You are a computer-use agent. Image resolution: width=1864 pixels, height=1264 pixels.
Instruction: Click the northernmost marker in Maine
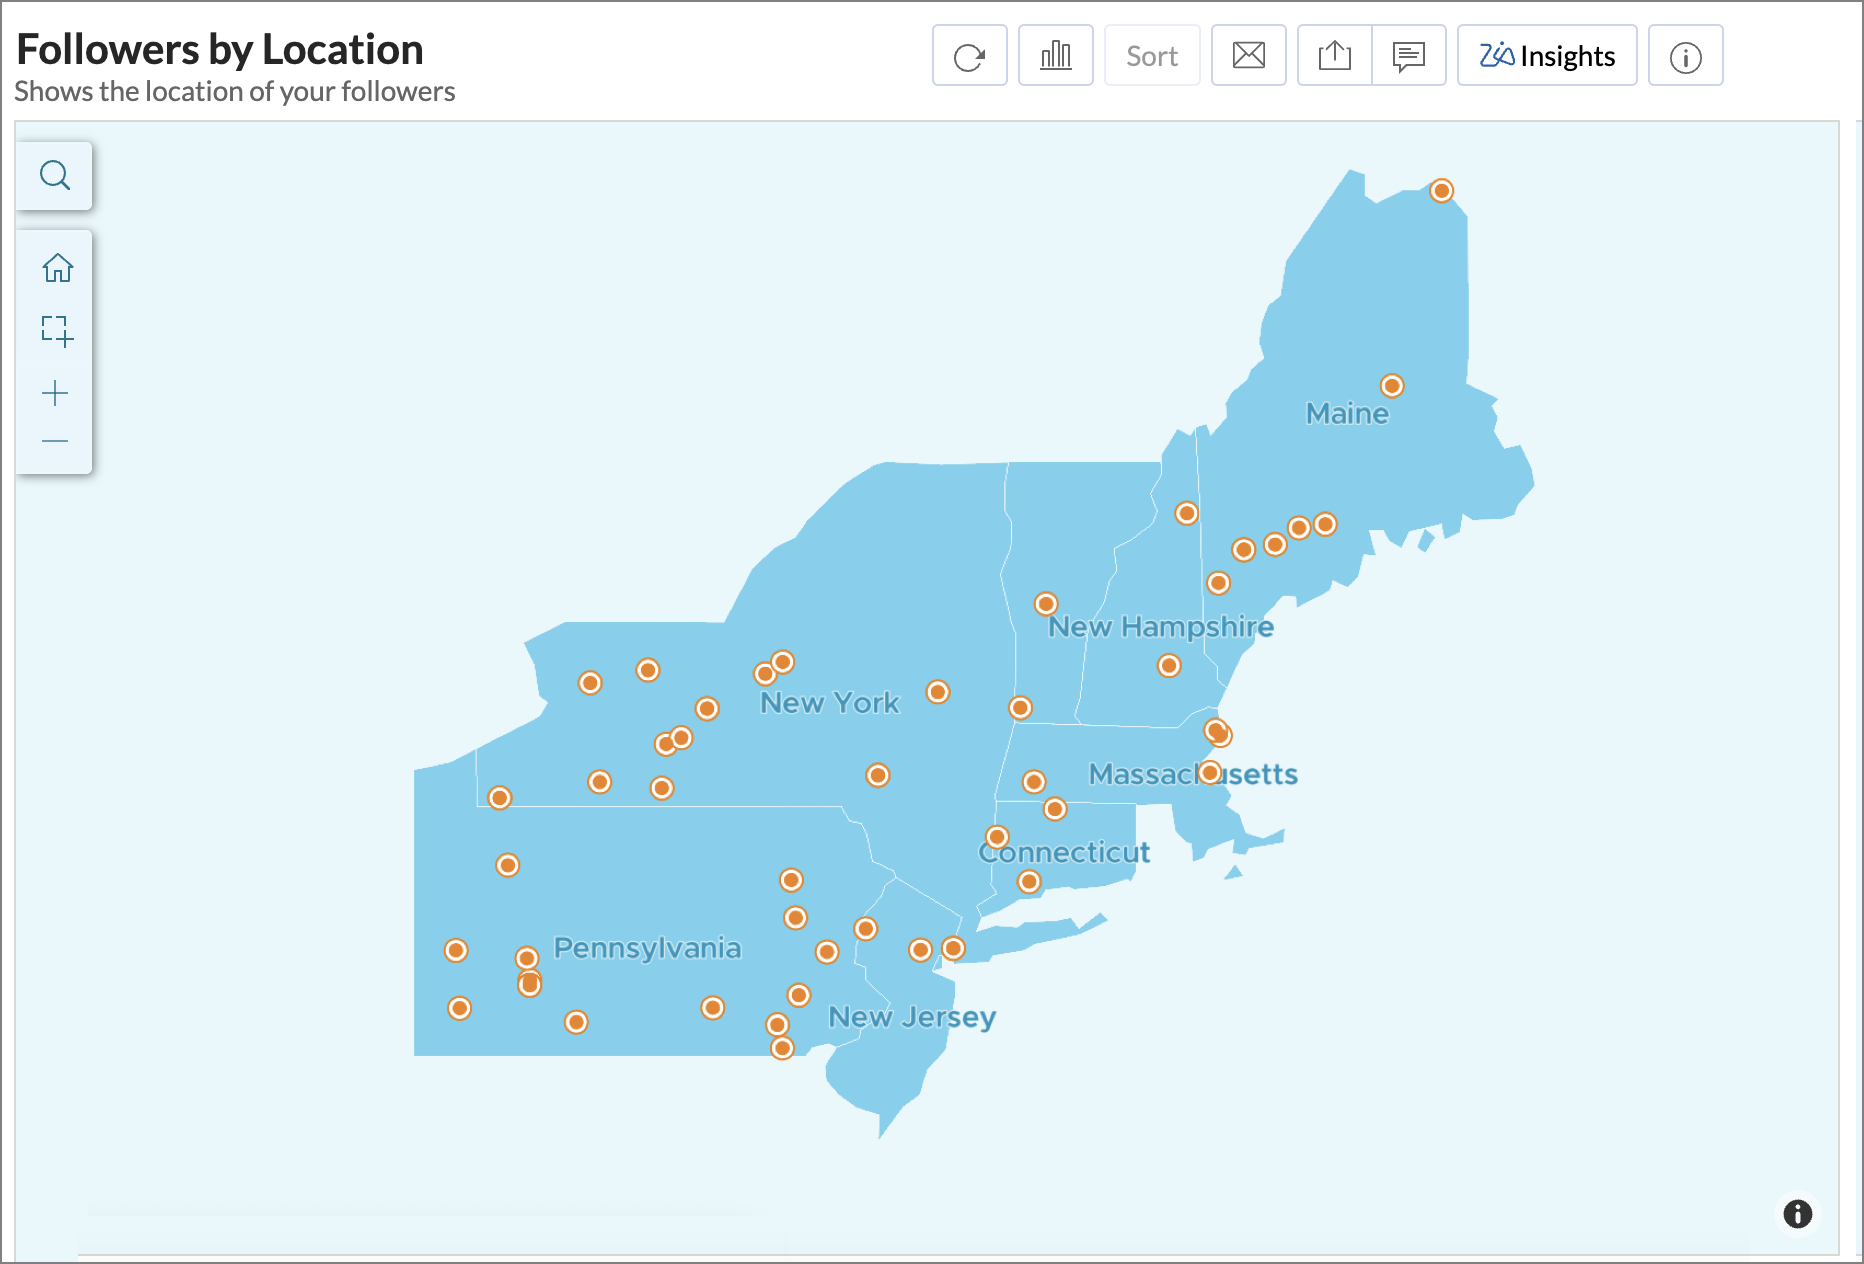[x=1441, y=189]
